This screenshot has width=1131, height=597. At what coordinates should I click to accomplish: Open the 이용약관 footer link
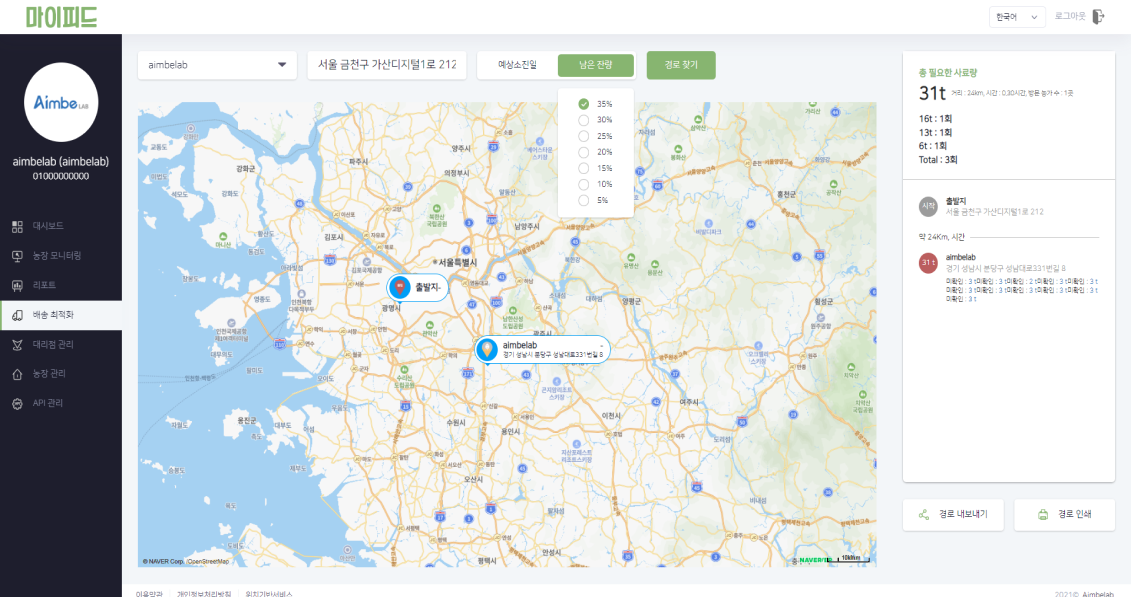(x=149, y=593)
